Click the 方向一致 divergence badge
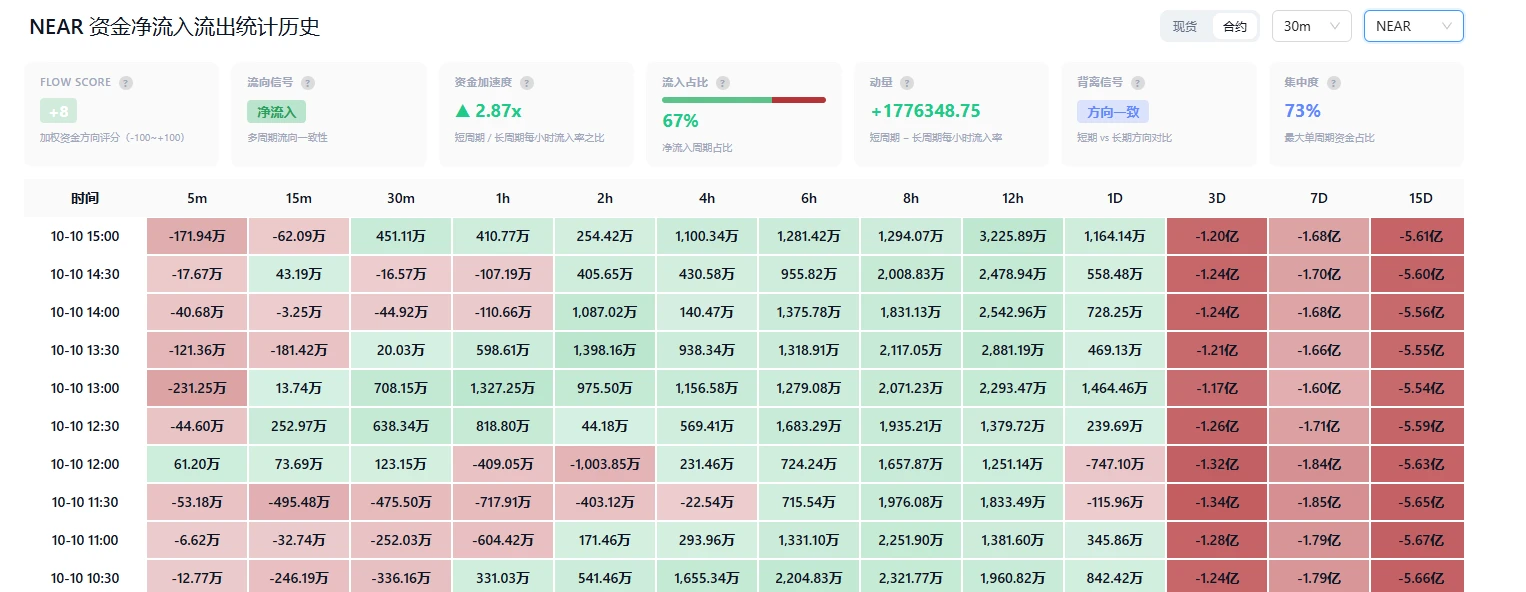Screen dimensions: 1526x592 point(1113,111)
